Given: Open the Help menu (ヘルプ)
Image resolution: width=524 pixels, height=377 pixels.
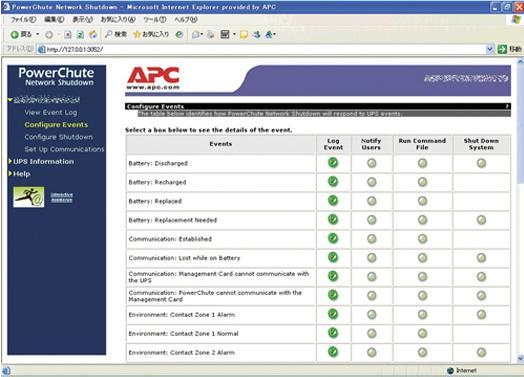Looking at the screenshot, I should 186,20.
